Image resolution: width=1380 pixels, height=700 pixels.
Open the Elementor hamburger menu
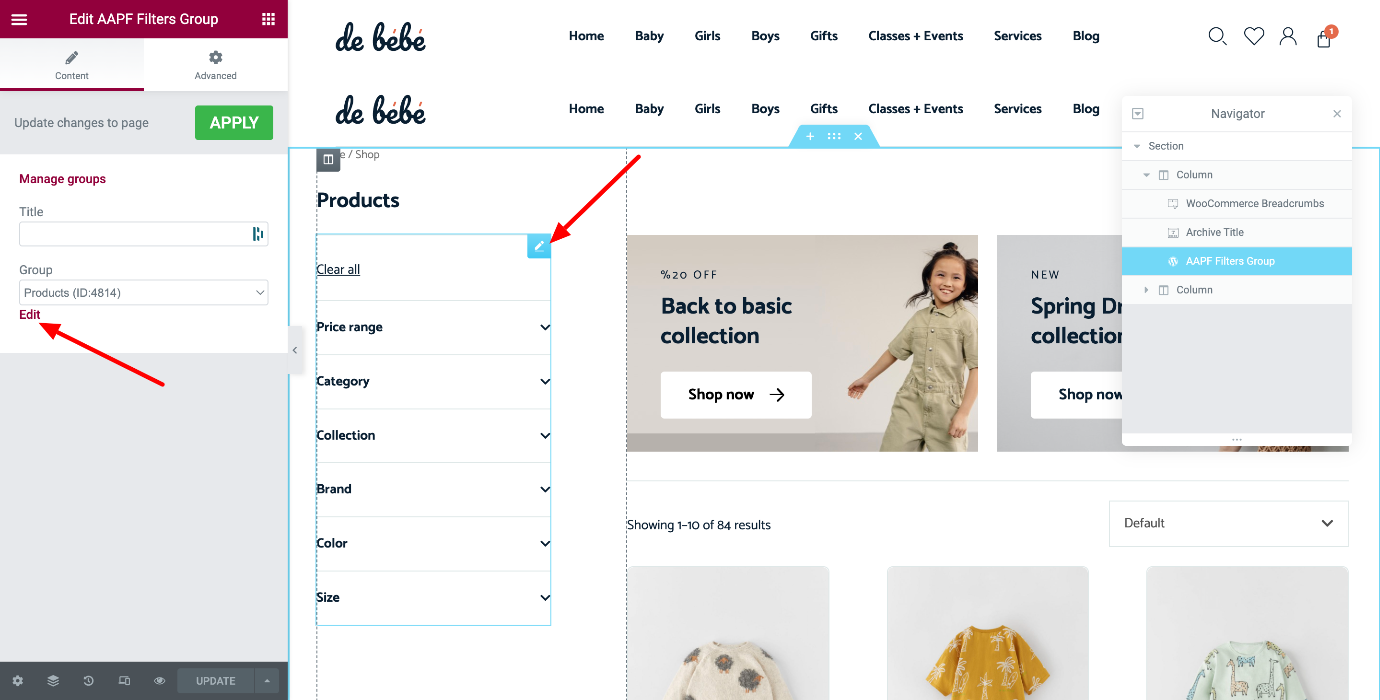click(19, 19)
